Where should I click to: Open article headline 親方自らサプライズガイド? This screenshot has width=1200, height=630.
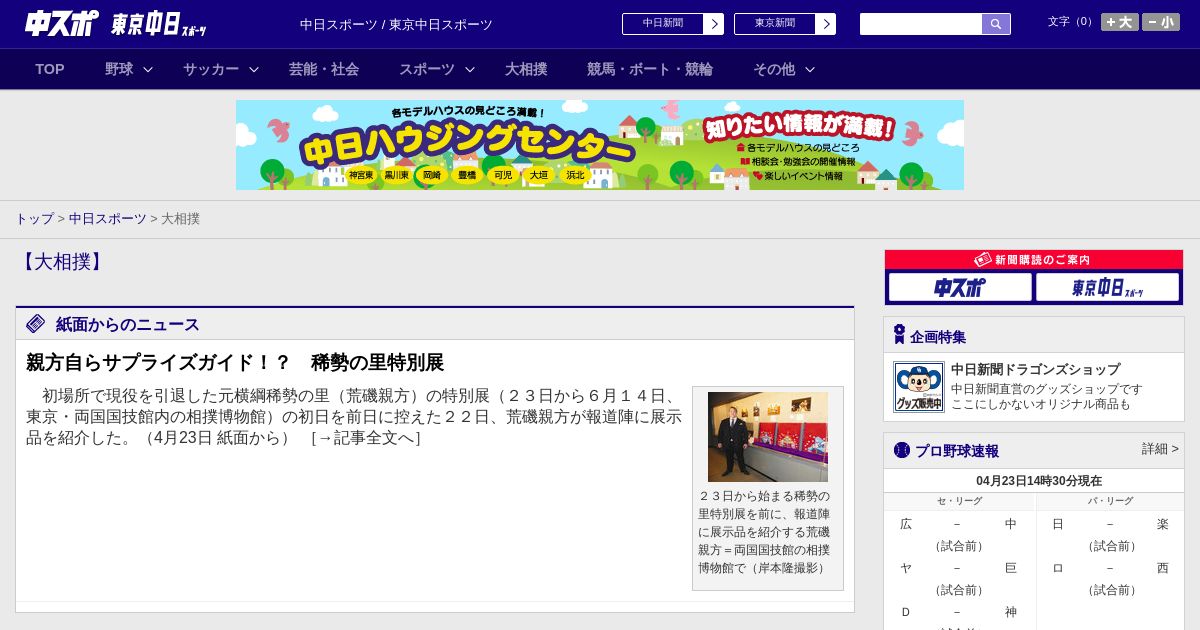235,362
